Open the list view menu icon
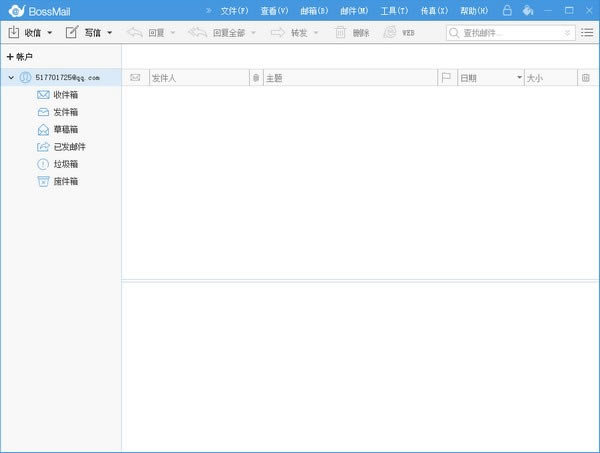 click(587, 33)
